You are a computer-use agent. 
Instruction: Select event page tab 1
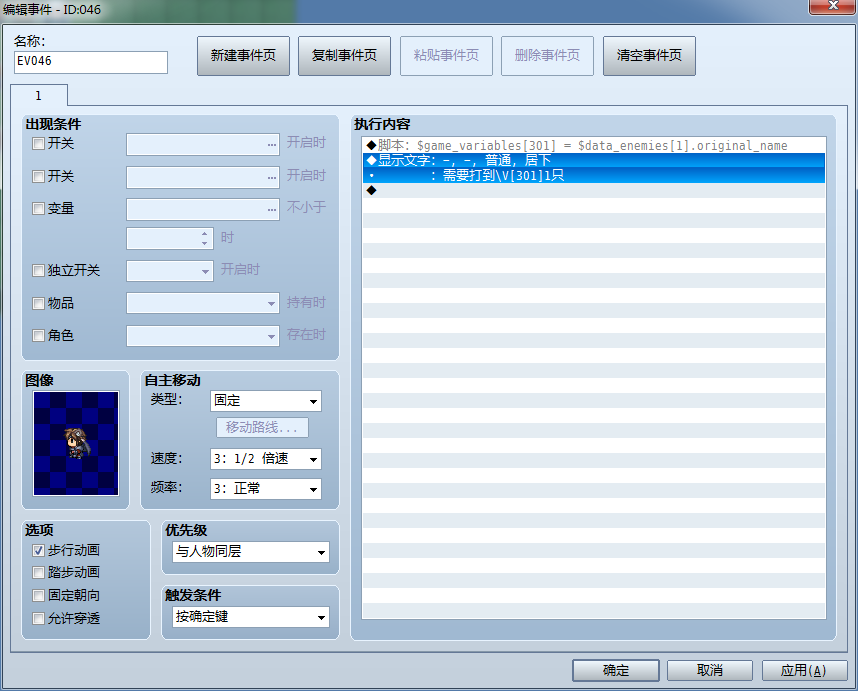tap(39, 95)
